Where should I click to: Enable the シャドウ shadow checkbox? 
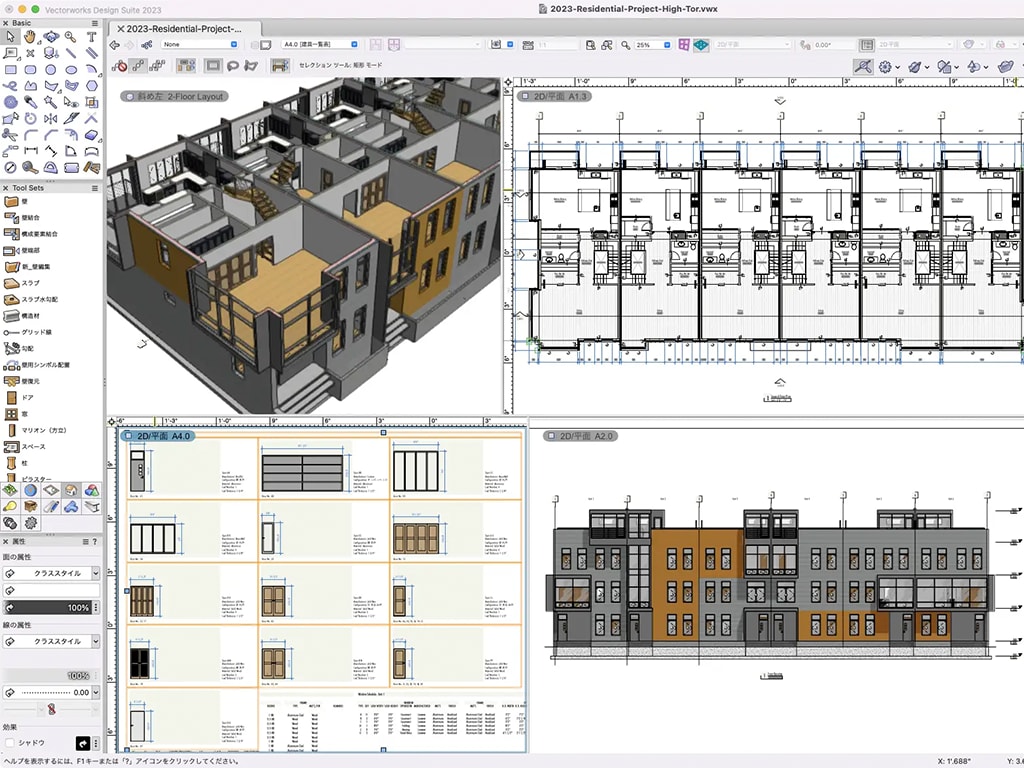pos(10,743)
